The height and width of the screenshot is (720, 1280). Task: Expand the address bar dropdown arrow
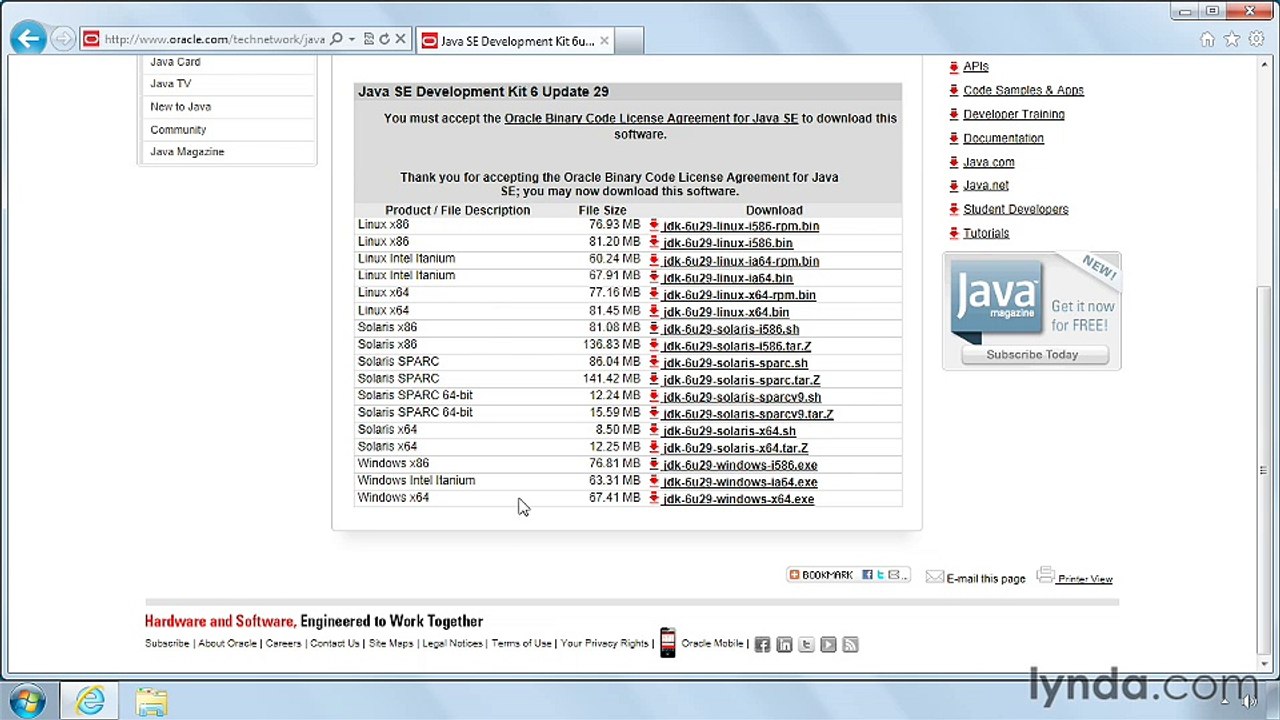point(352,40)
